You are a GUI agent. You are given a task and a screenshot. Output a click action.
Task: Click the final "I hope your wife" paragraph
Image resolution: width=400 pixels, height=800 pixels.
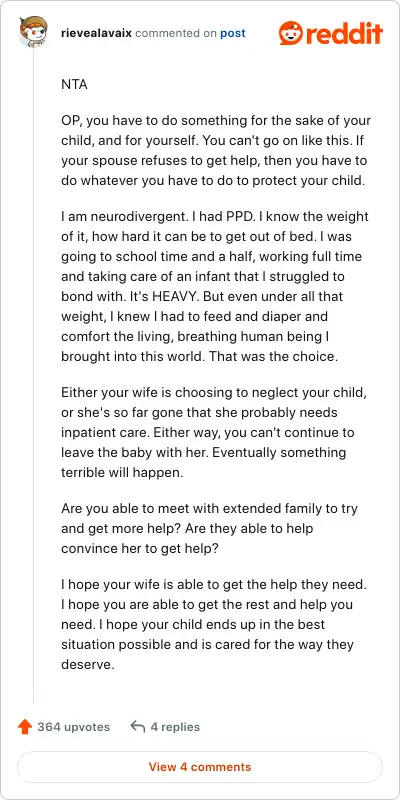pos(214,624)
